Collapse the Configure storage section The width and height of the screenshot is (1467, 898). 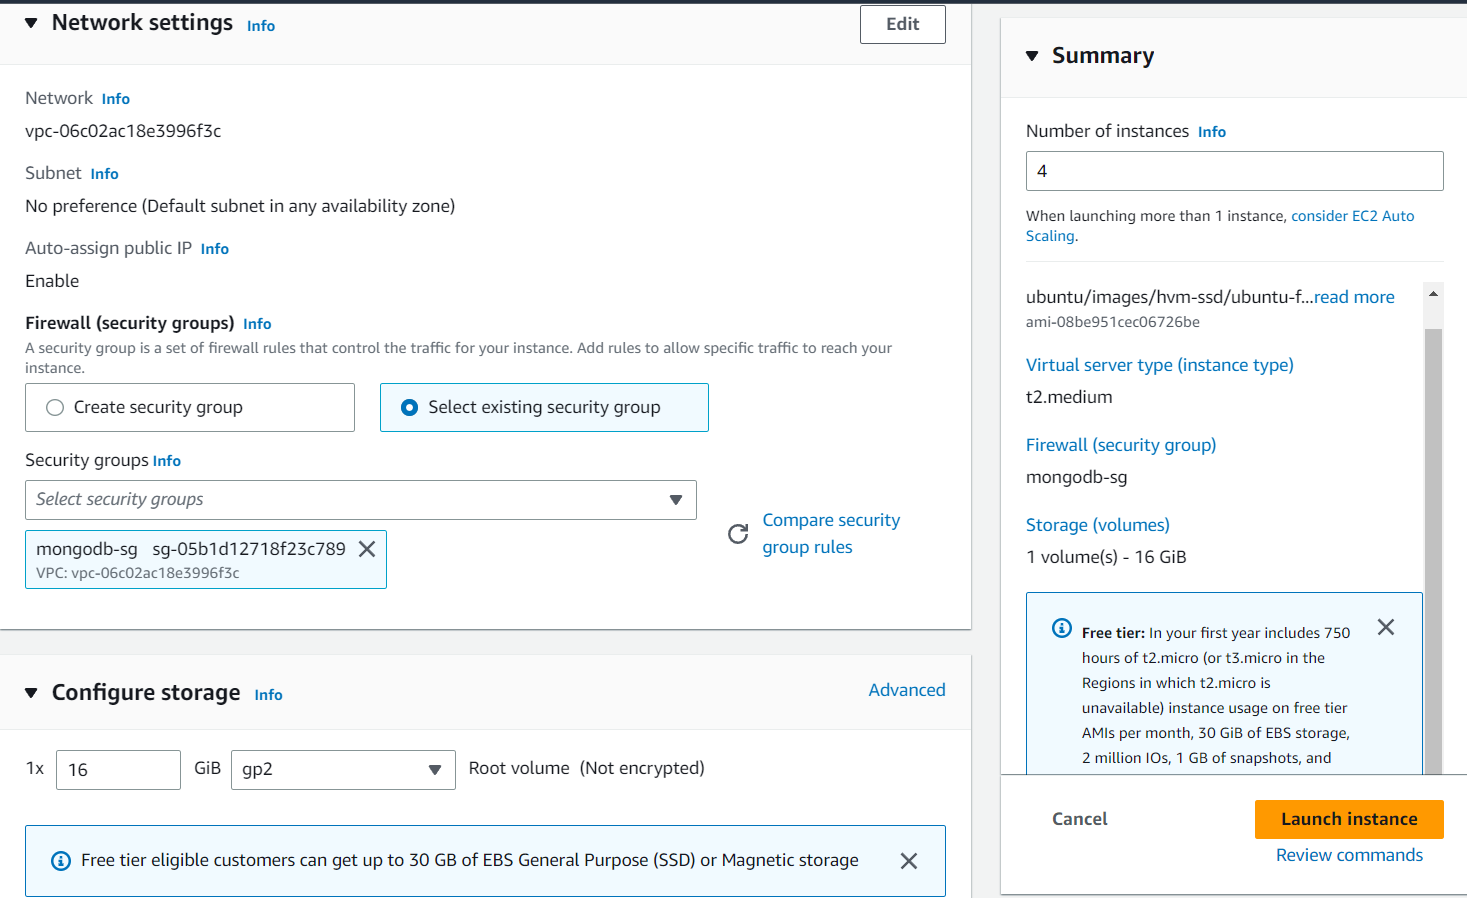point(31,693)
